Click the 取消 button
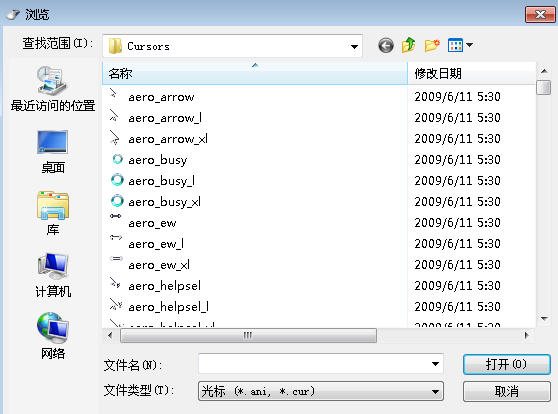This screenshot has height=414, width=558. pos(507,392)
